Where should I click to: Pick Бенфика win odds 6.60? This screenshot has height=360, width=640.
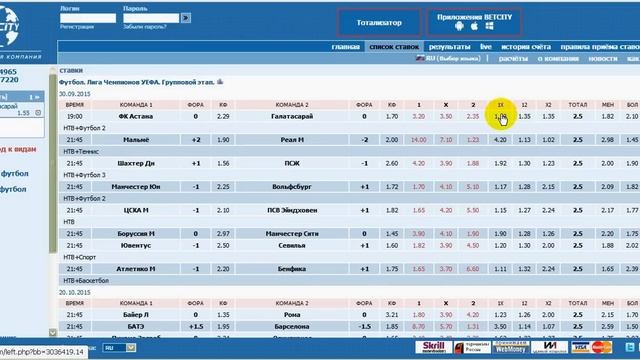tap(473, 269)
